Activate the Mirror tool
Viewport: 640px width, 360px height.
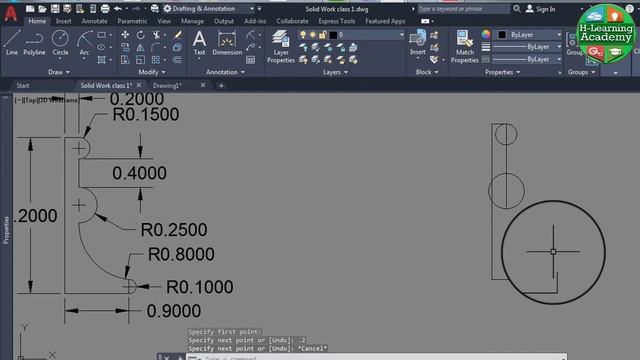pyautogui.click(x=140, y=47)
